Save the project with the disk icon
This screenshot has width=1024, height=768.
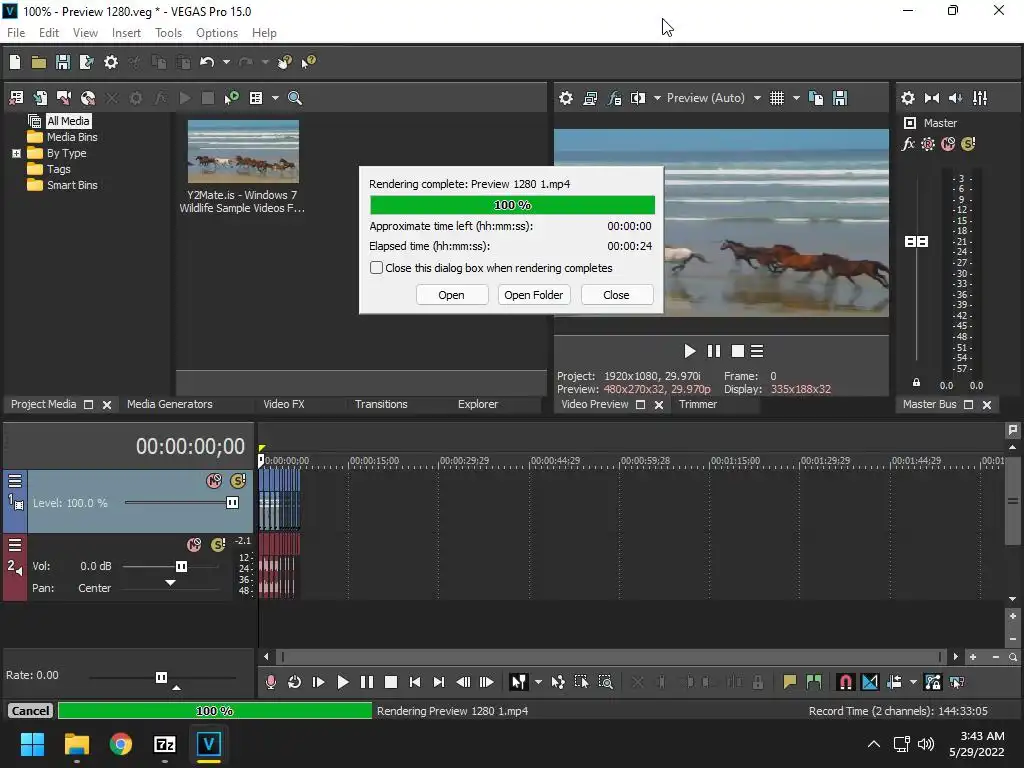tap(63, 62)
